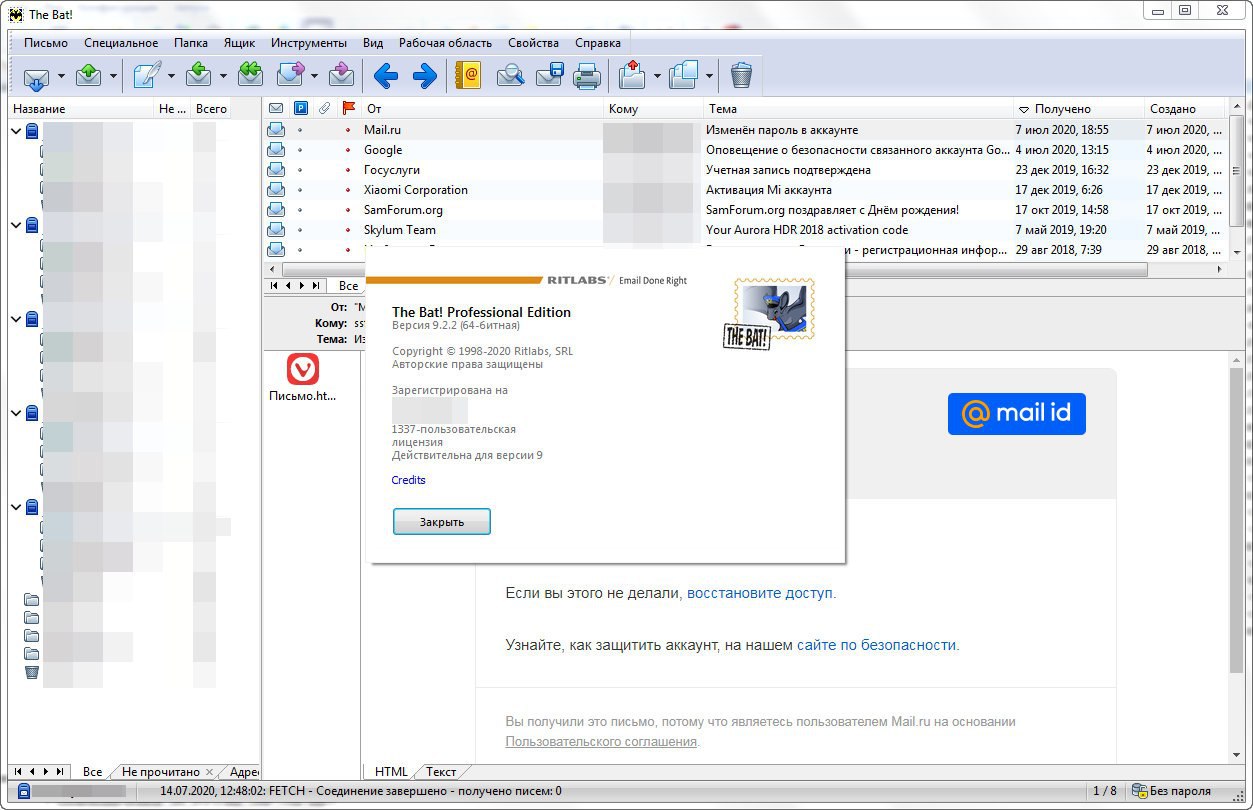This screenshot has height=810, width=1253.
Task: Click Закрыть button in About dialog
Action: (x=442, y=522)
